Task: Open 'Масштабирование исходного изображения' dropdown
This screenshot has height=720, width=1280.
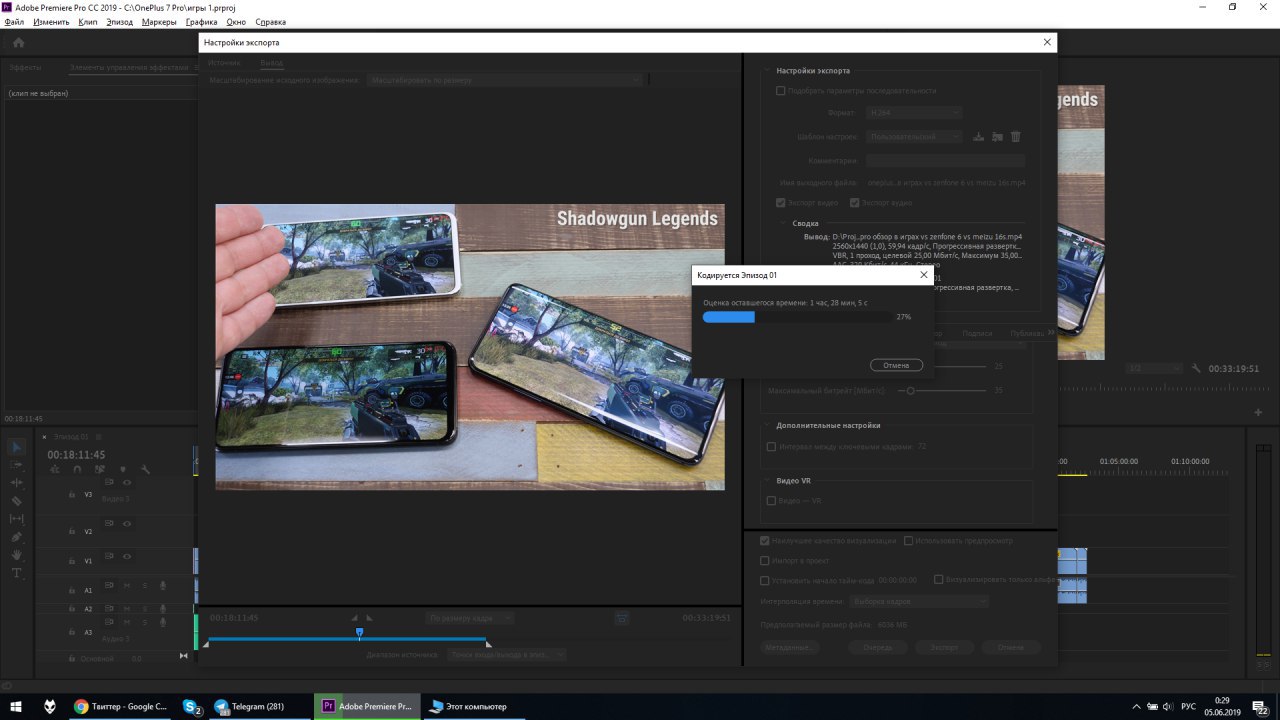Action: tap(504, 80)
